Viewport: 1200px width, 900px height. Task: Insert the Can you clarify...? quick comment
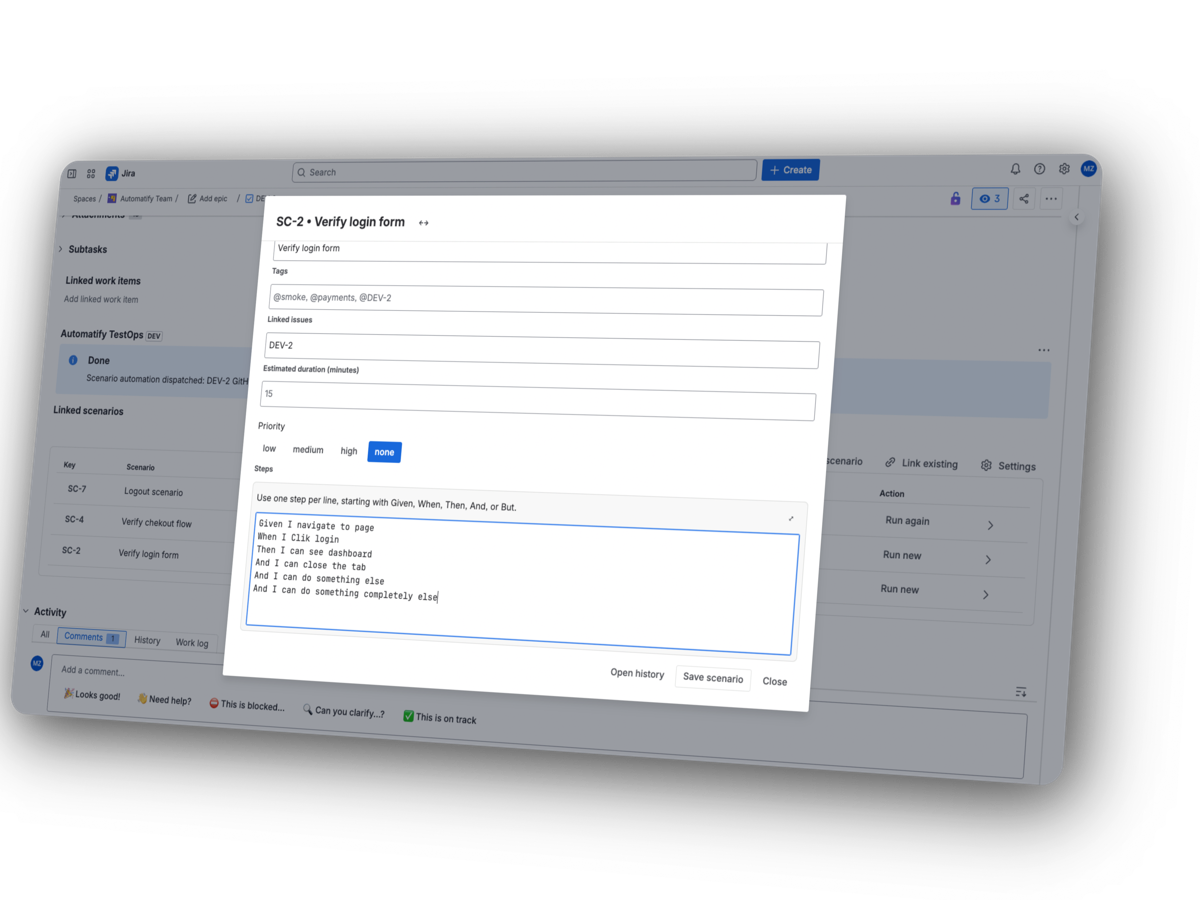click(344, 711)
